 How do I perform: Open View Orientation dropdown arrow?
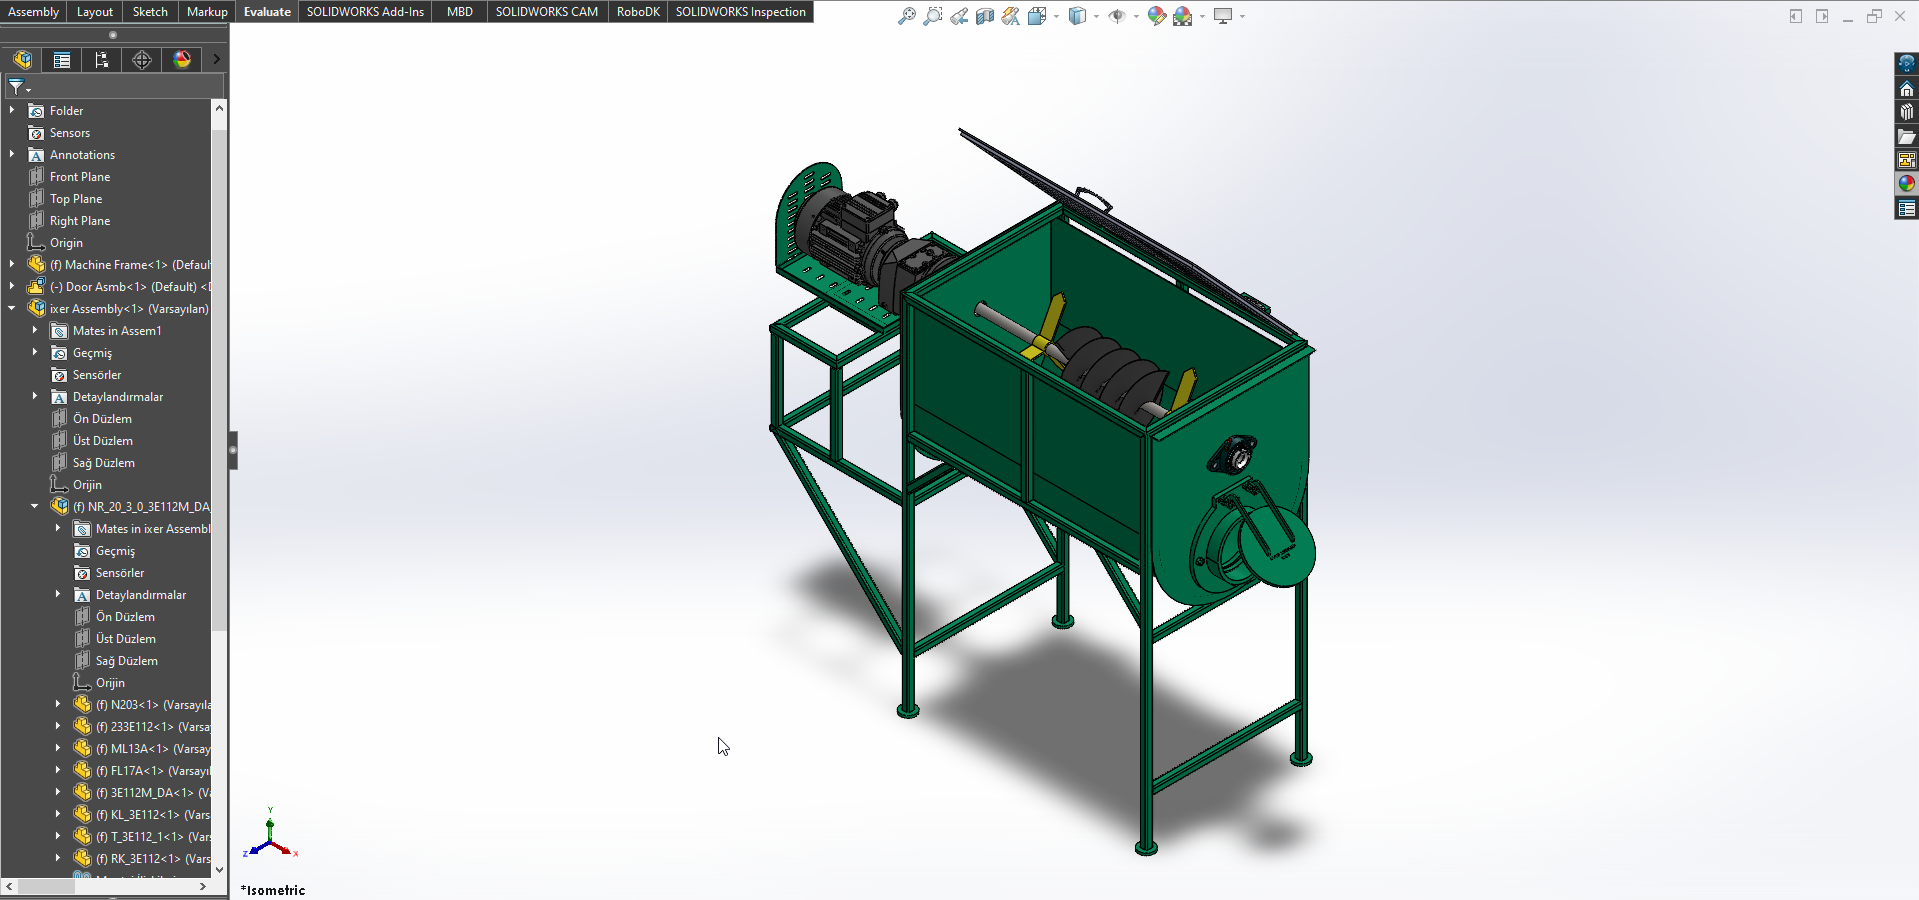point(1056,16)
